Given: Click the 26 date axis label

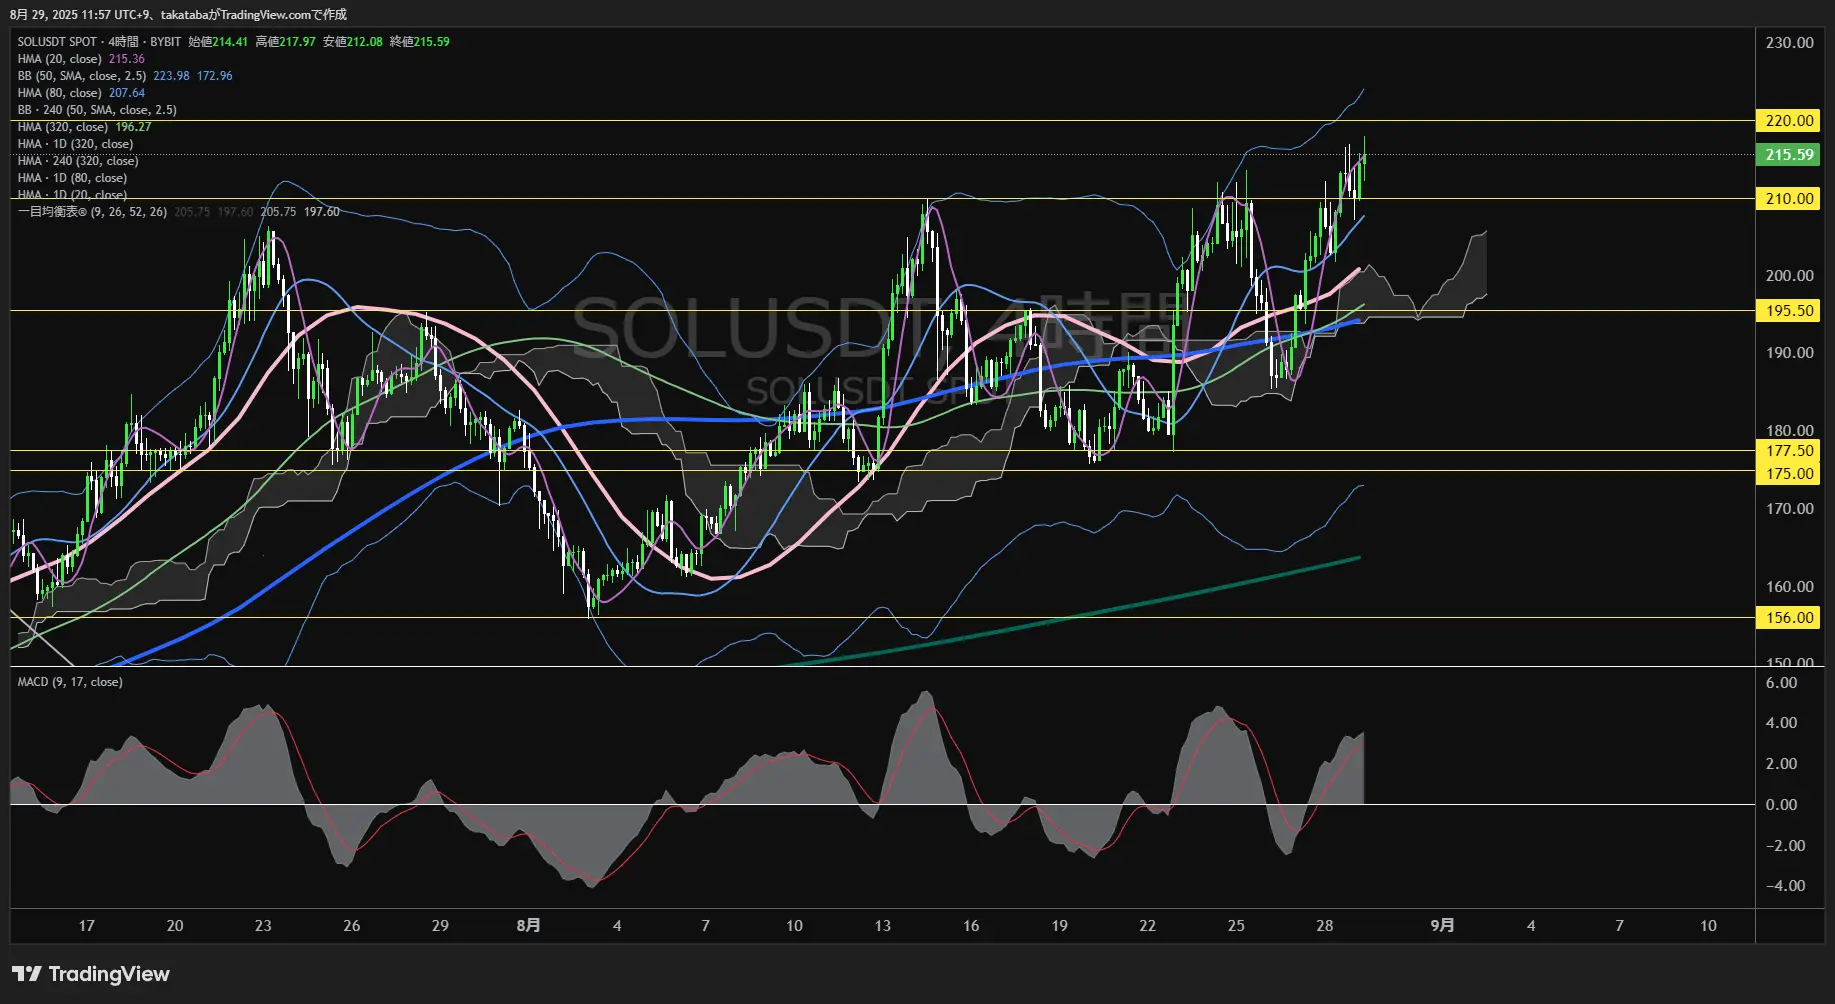Looking at the screenshot, I should point(352,926).
